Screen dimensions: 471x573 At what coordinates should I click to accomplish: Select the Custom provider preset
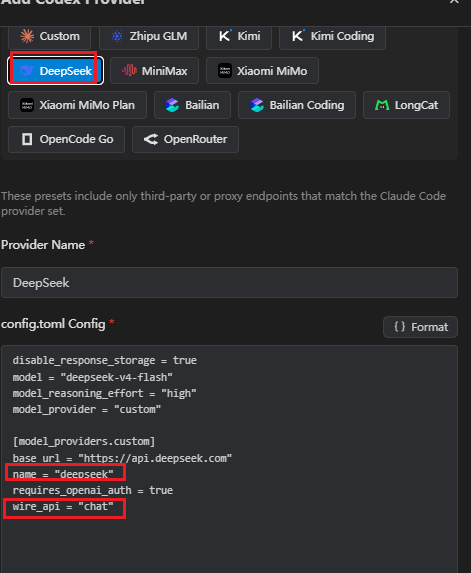click(50, 37)
